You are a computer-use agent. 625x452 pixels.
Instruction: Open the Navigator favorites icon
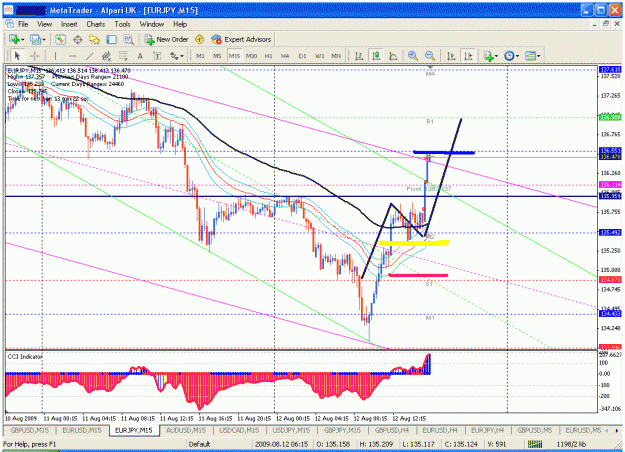click(x=94, y=39)
